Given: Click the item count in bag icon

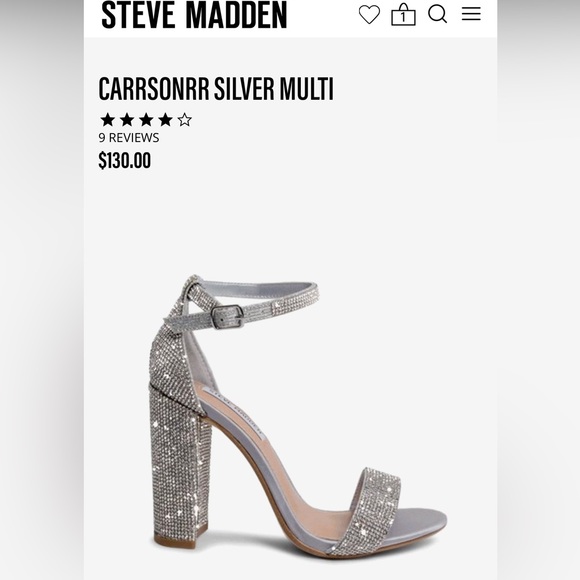Looking at the screenshot, I should (x=403, y=17).
